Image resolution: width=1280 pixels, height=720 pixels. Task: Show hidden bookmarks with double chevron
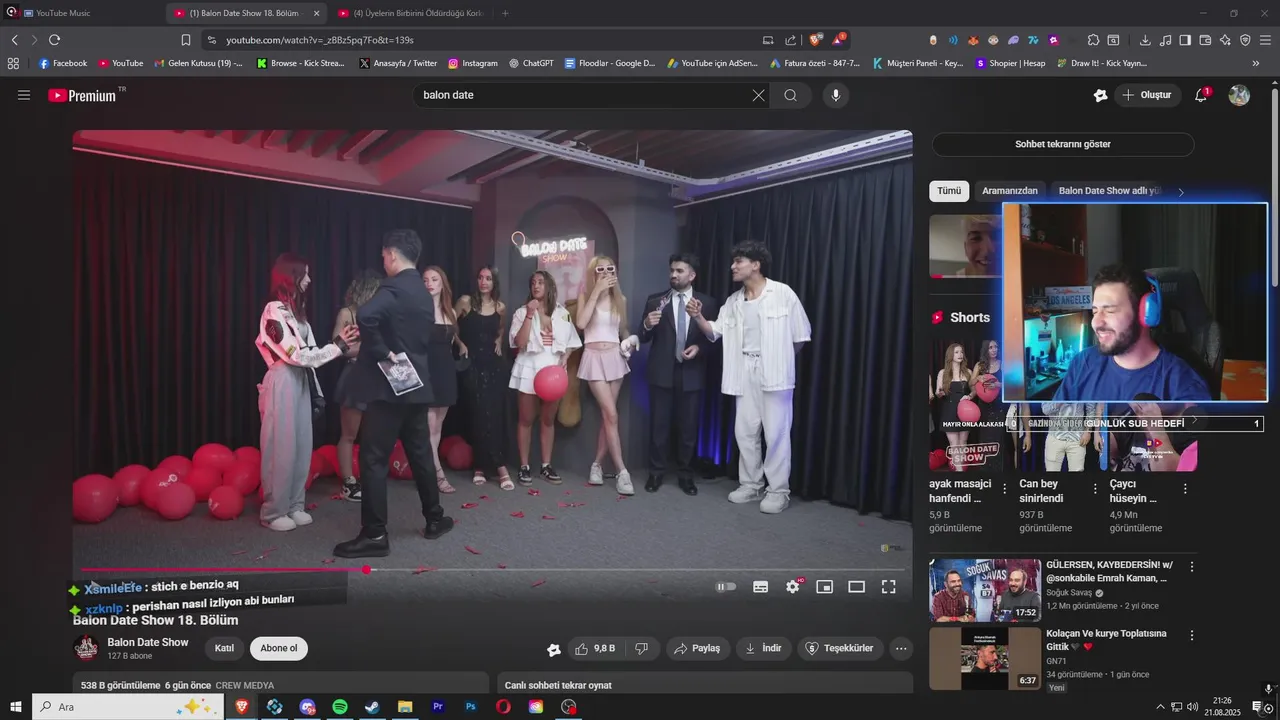pos(1256,63)
